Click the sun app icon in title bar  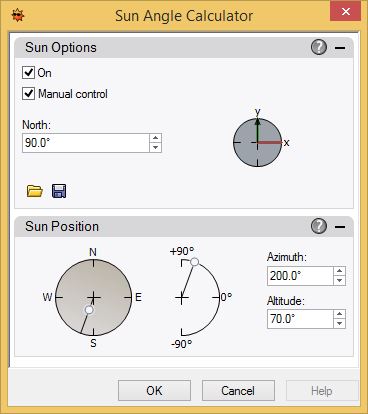(18, 15)
